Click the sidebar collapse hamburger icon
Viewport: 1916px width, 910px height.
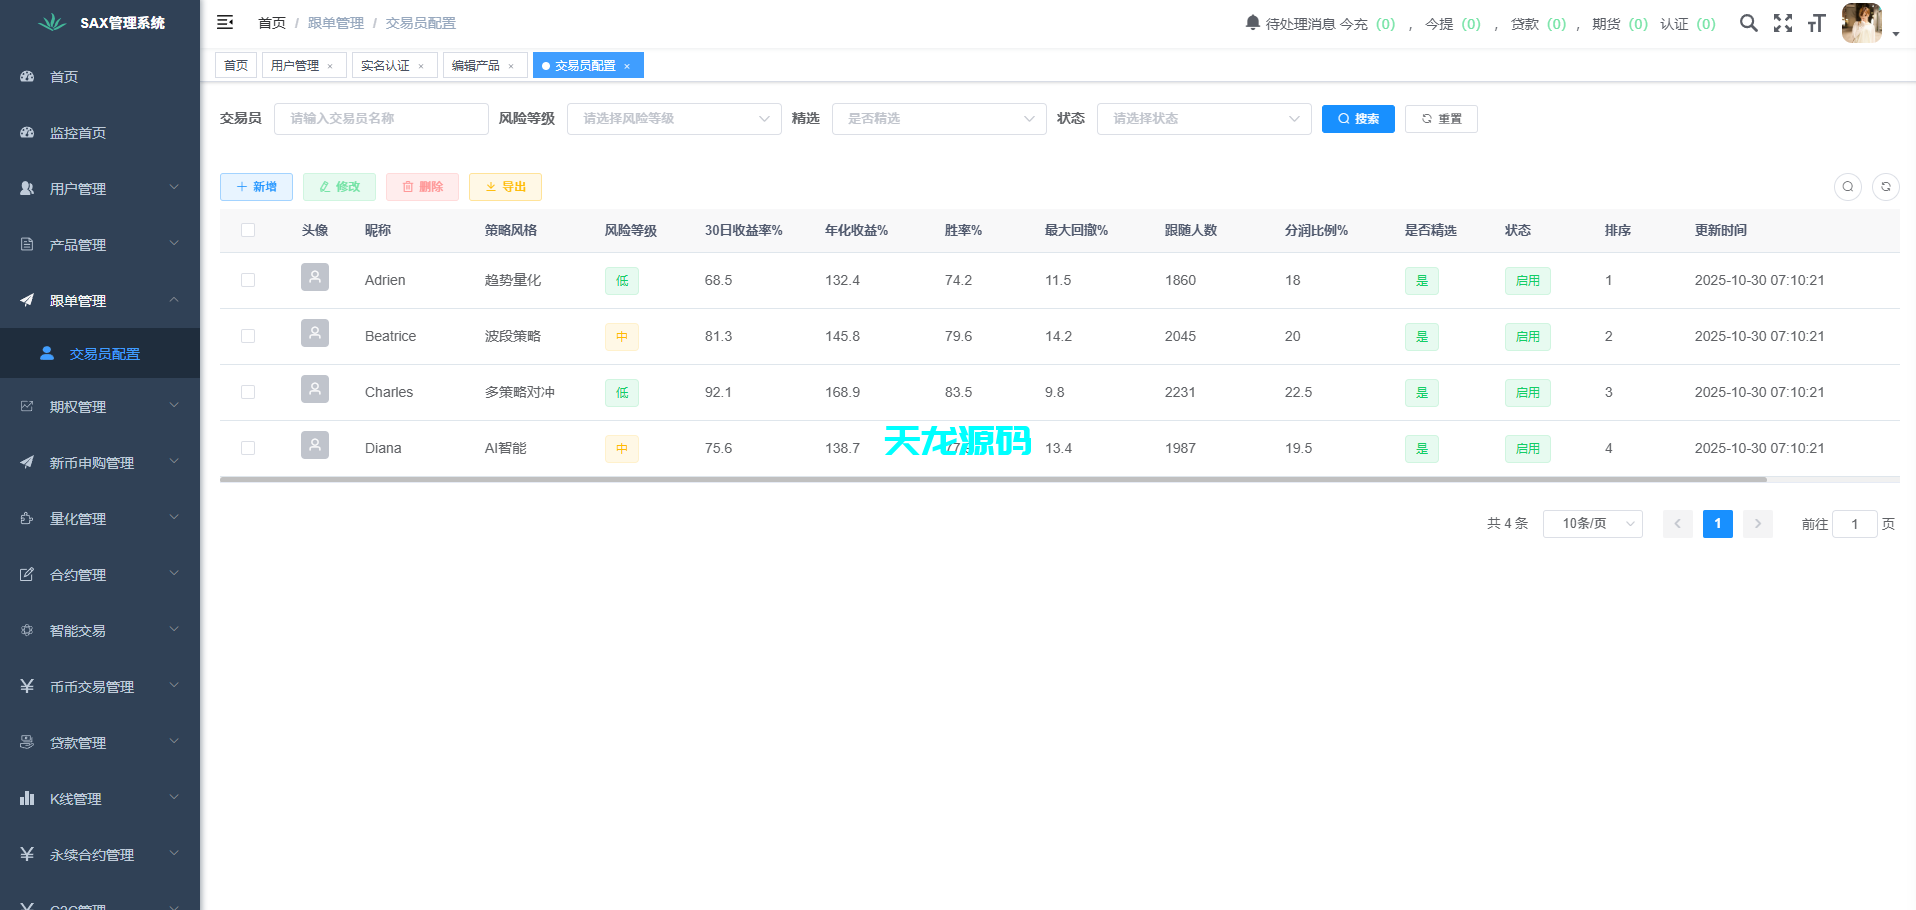(225, 22)
